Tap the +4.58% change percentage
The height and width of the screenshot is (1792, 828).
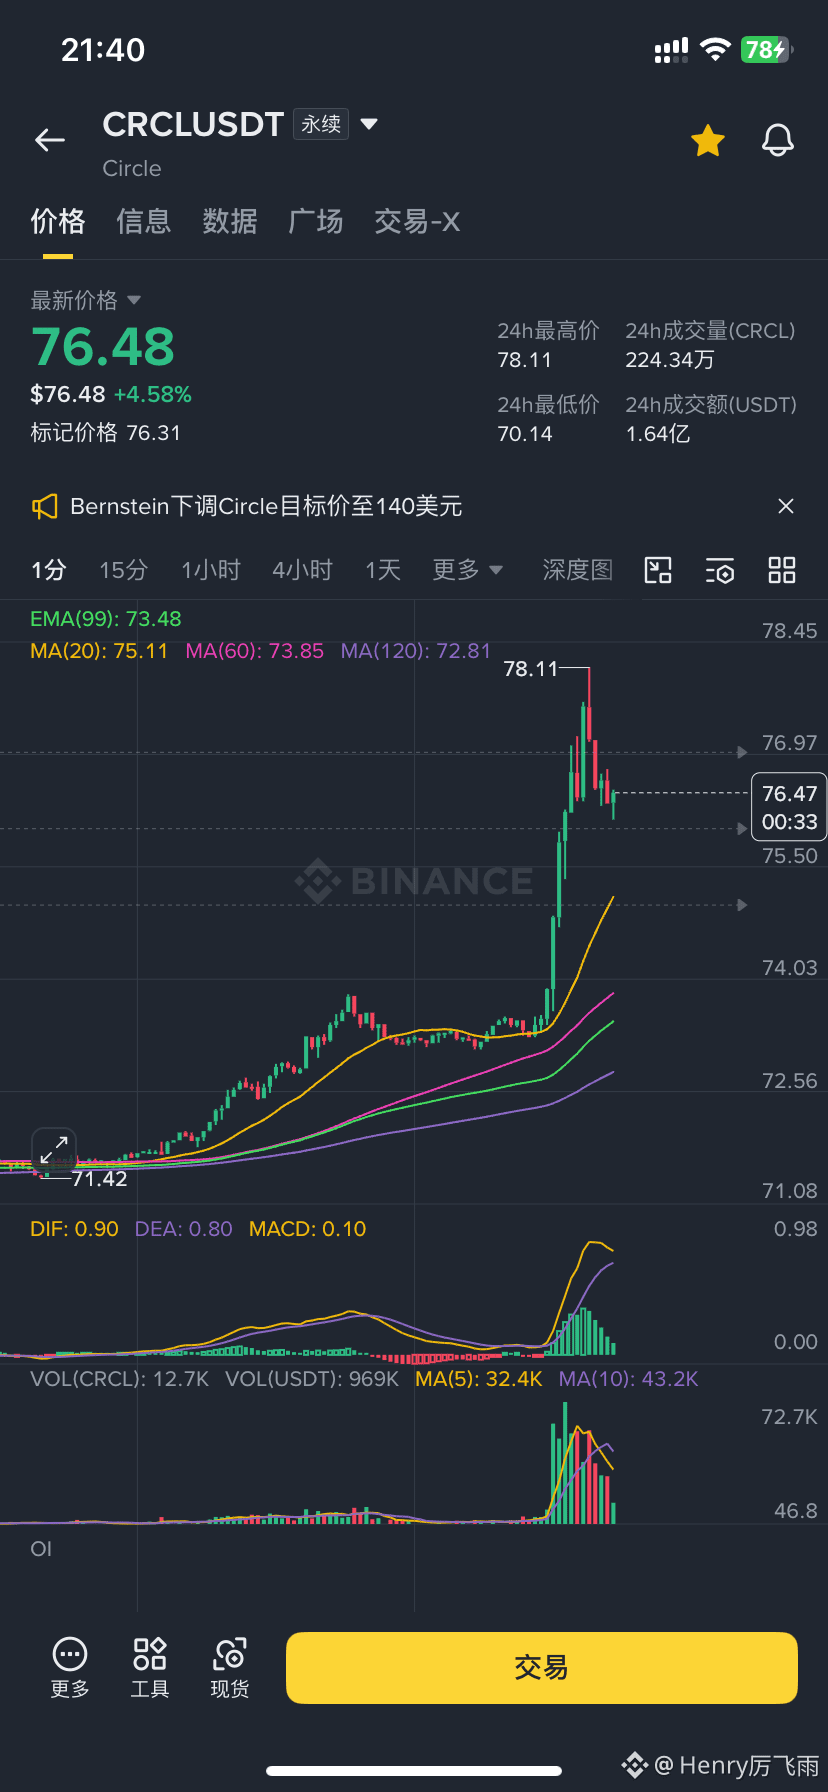point(153,394)
